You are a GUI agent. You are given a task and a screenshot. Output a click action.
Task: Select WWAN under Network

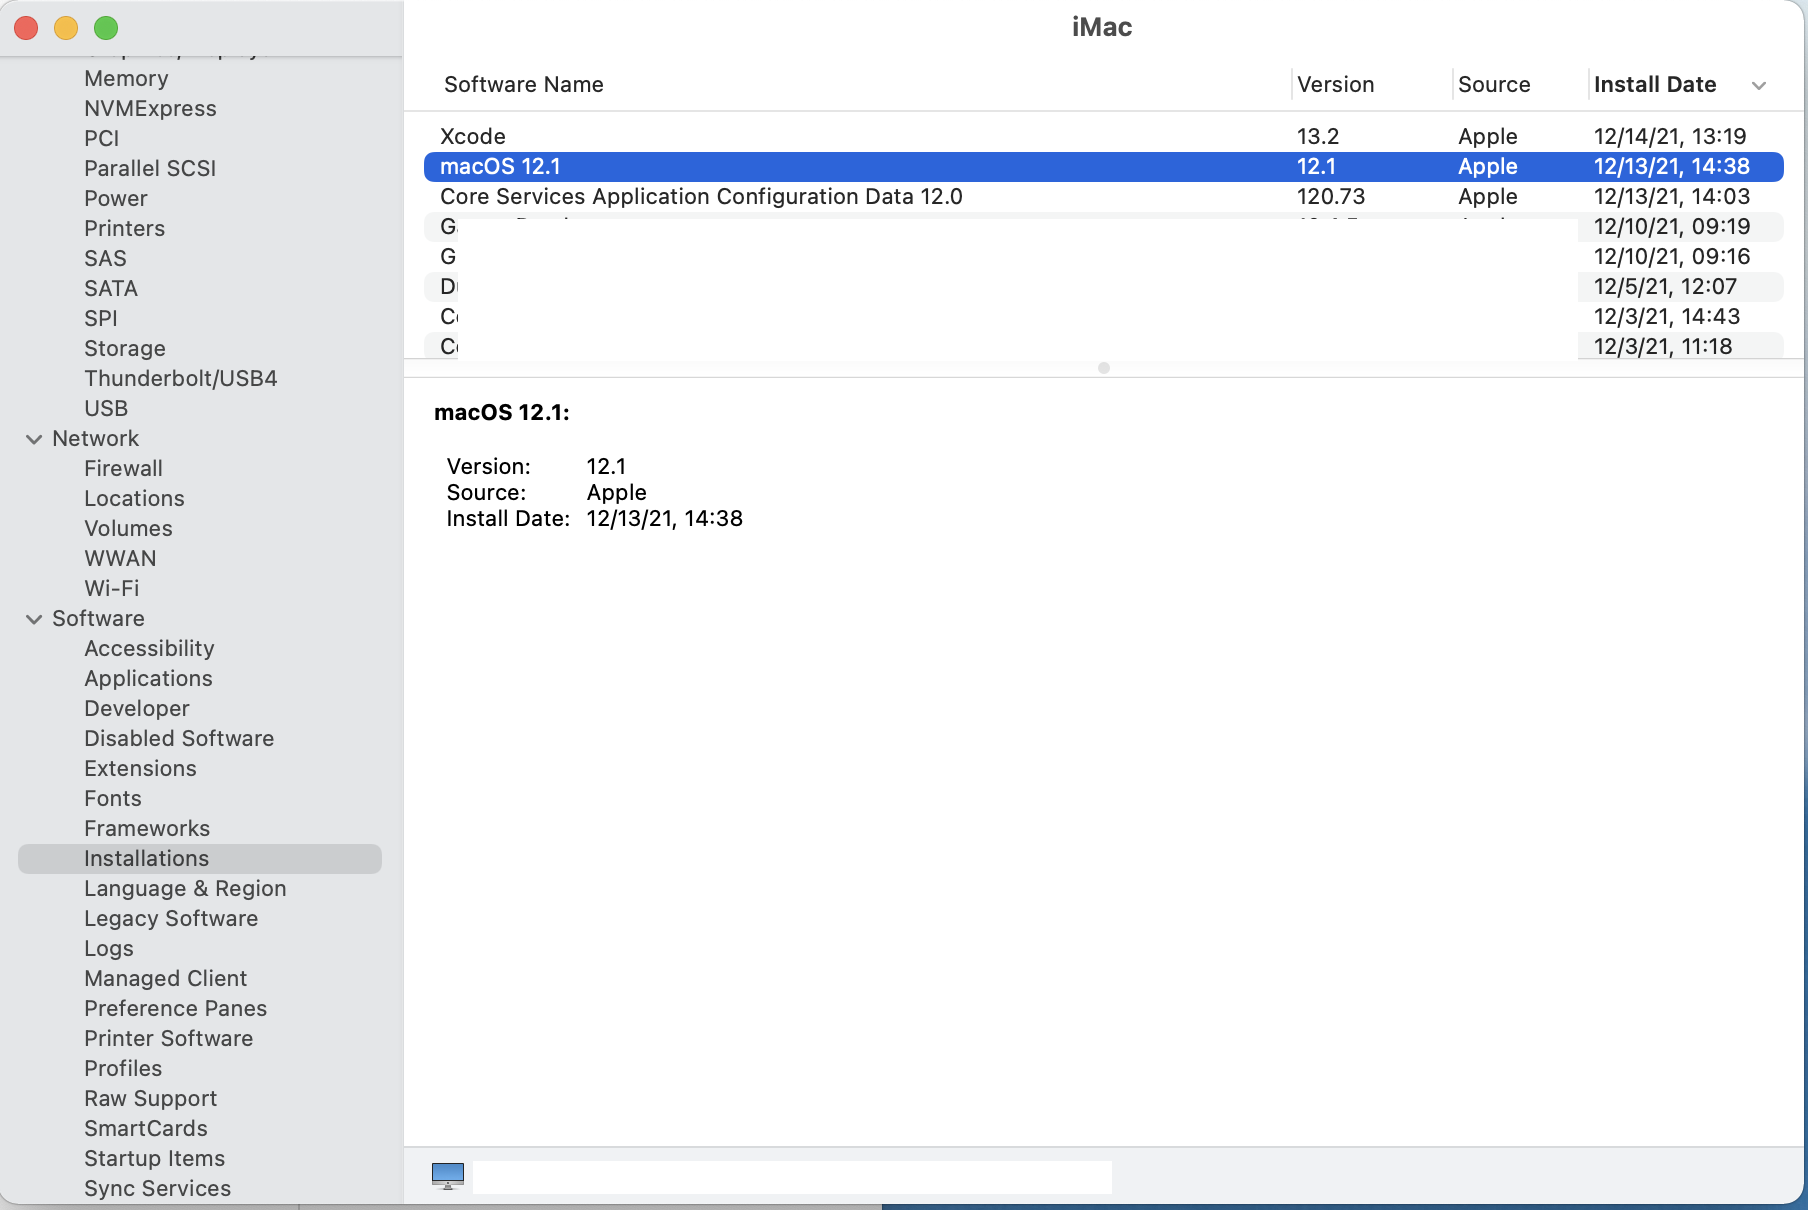pyautogui.click(x=120, y=559)
